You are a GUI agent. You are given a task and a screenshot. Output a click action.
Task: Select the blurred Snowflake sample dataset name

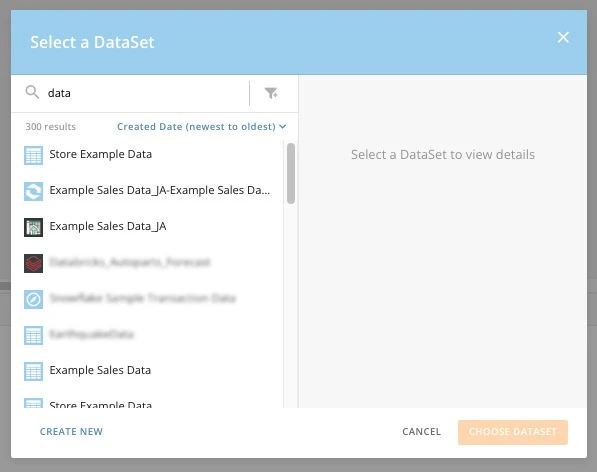click(143, 298)
